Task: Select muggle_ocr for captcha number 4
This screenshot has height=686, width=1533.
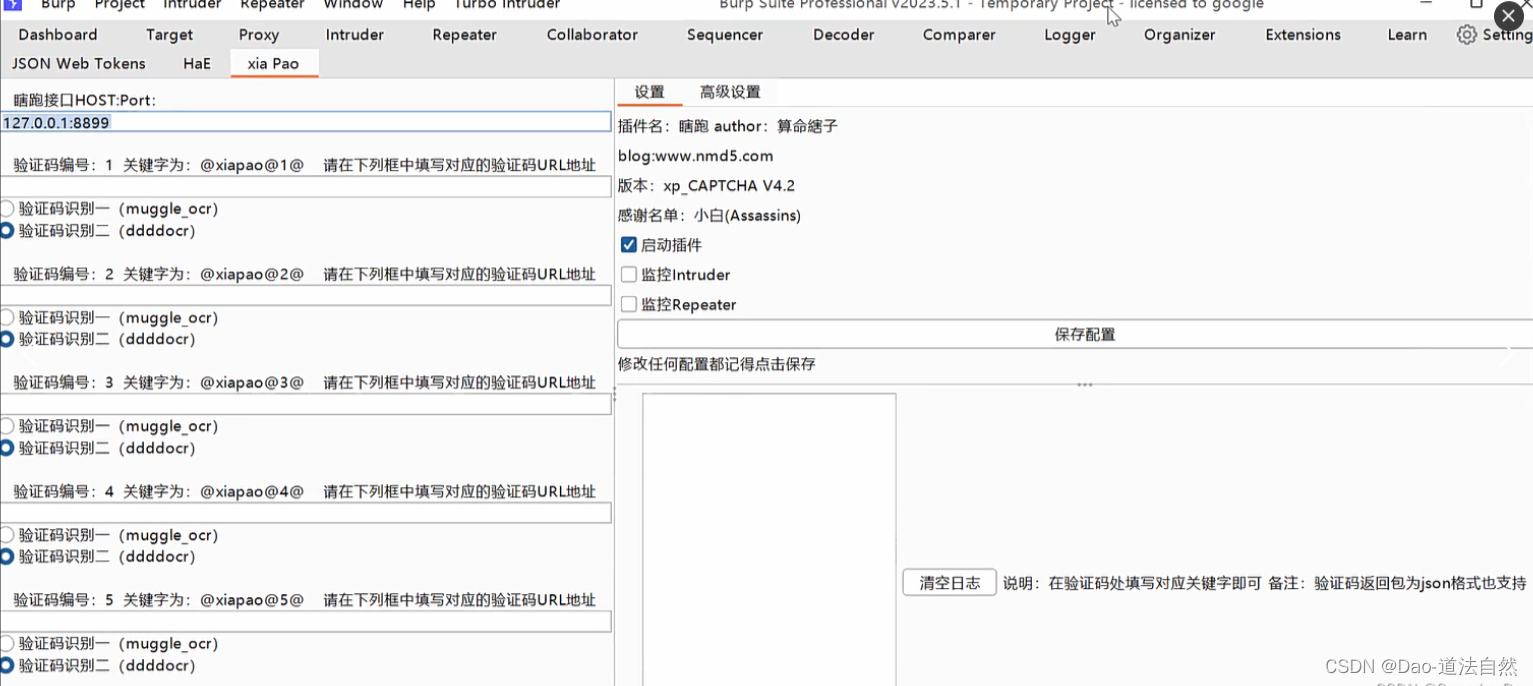Action: click(x=7, y=535)
